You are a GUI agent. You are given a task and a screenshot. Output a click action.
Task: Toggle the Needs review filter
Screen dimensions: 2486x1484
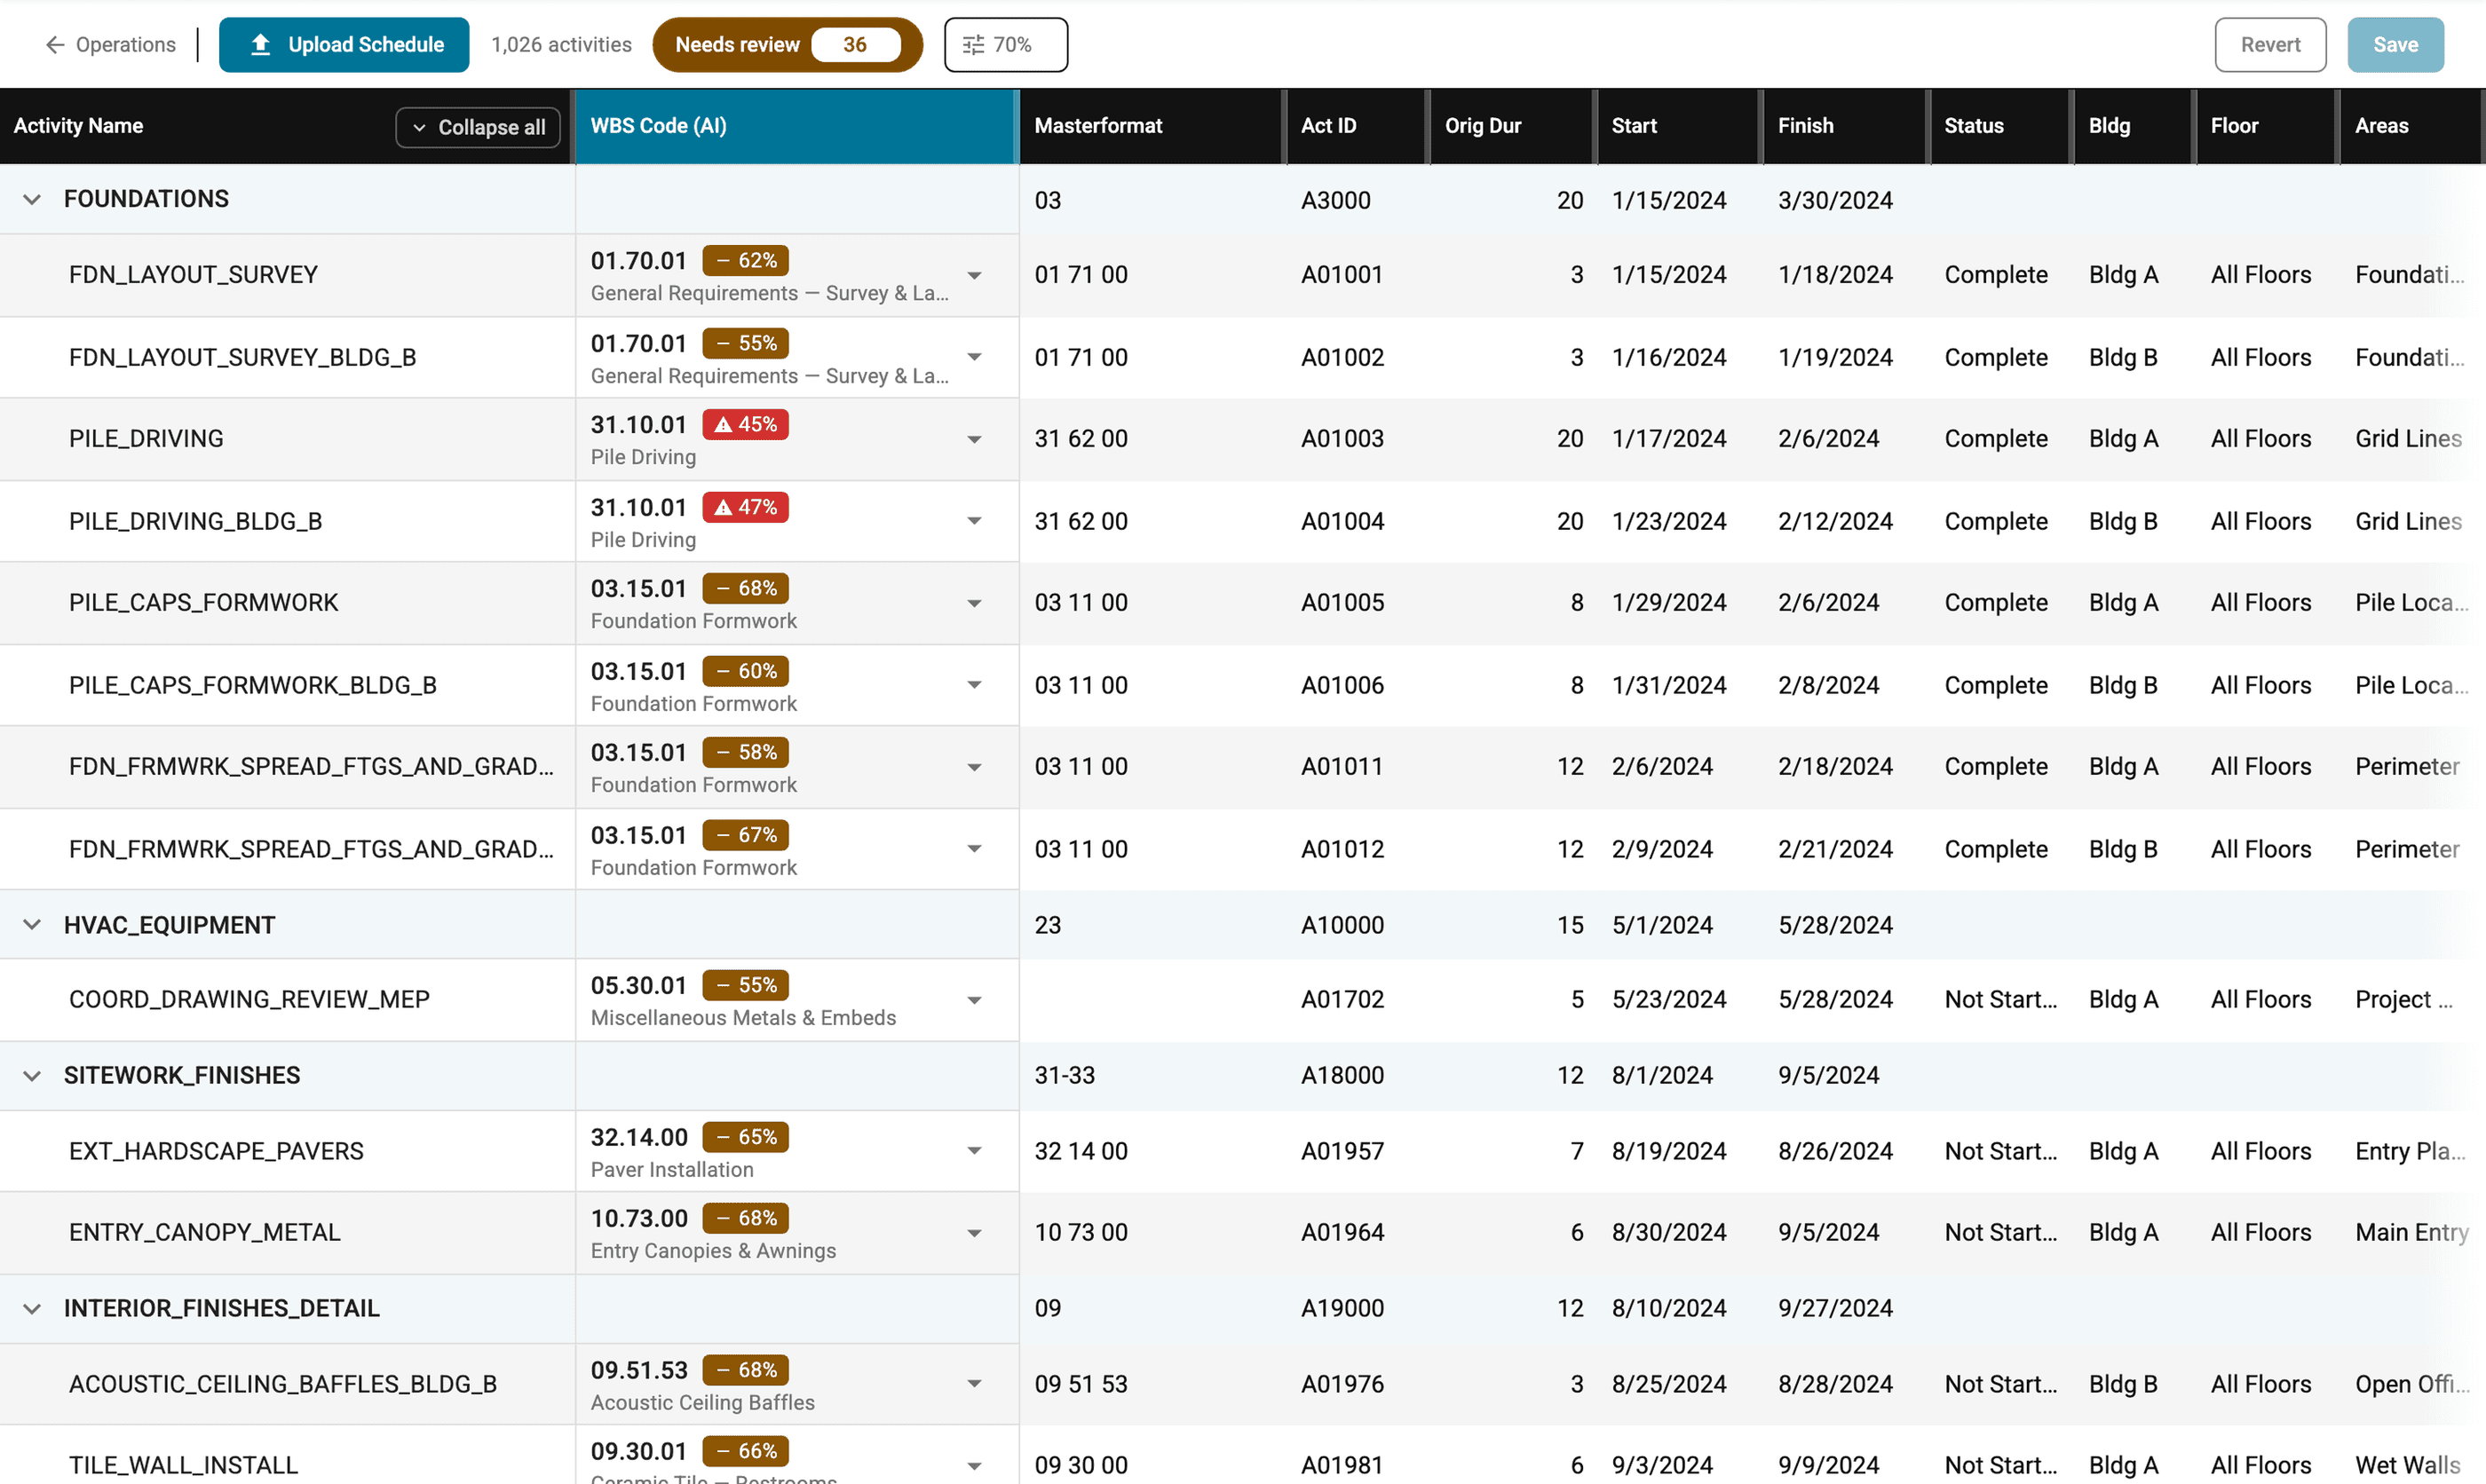click(787, 45)
